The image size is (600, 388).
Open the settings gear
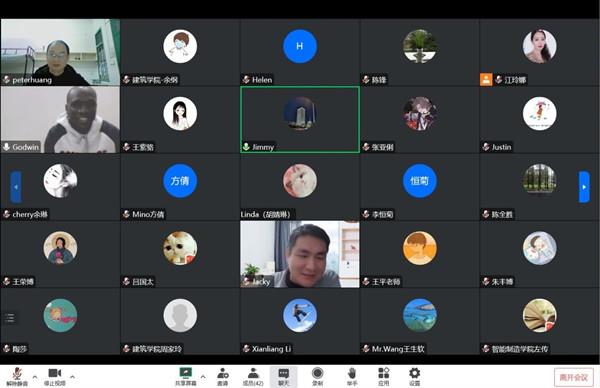click(415, 376)
